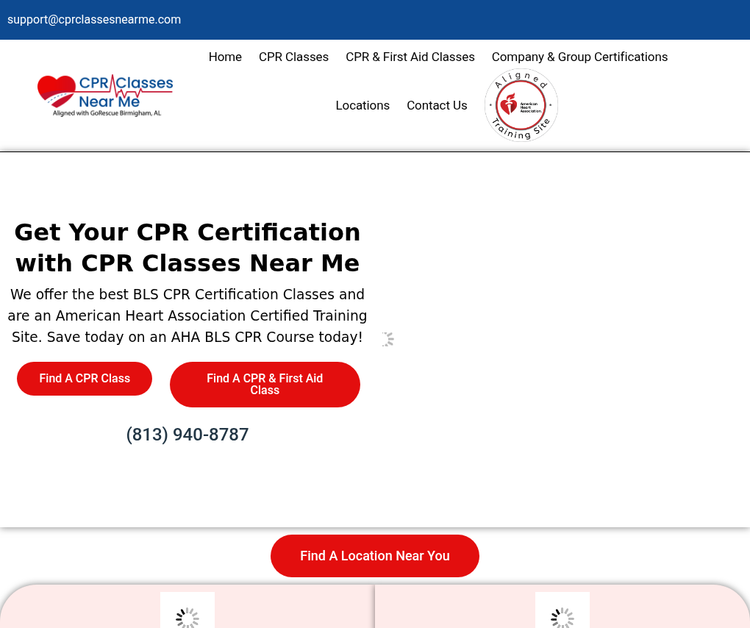Click the 'Get Your CPR Certification' heading
This screenshot has height=628, width=750.
point(187,247)
